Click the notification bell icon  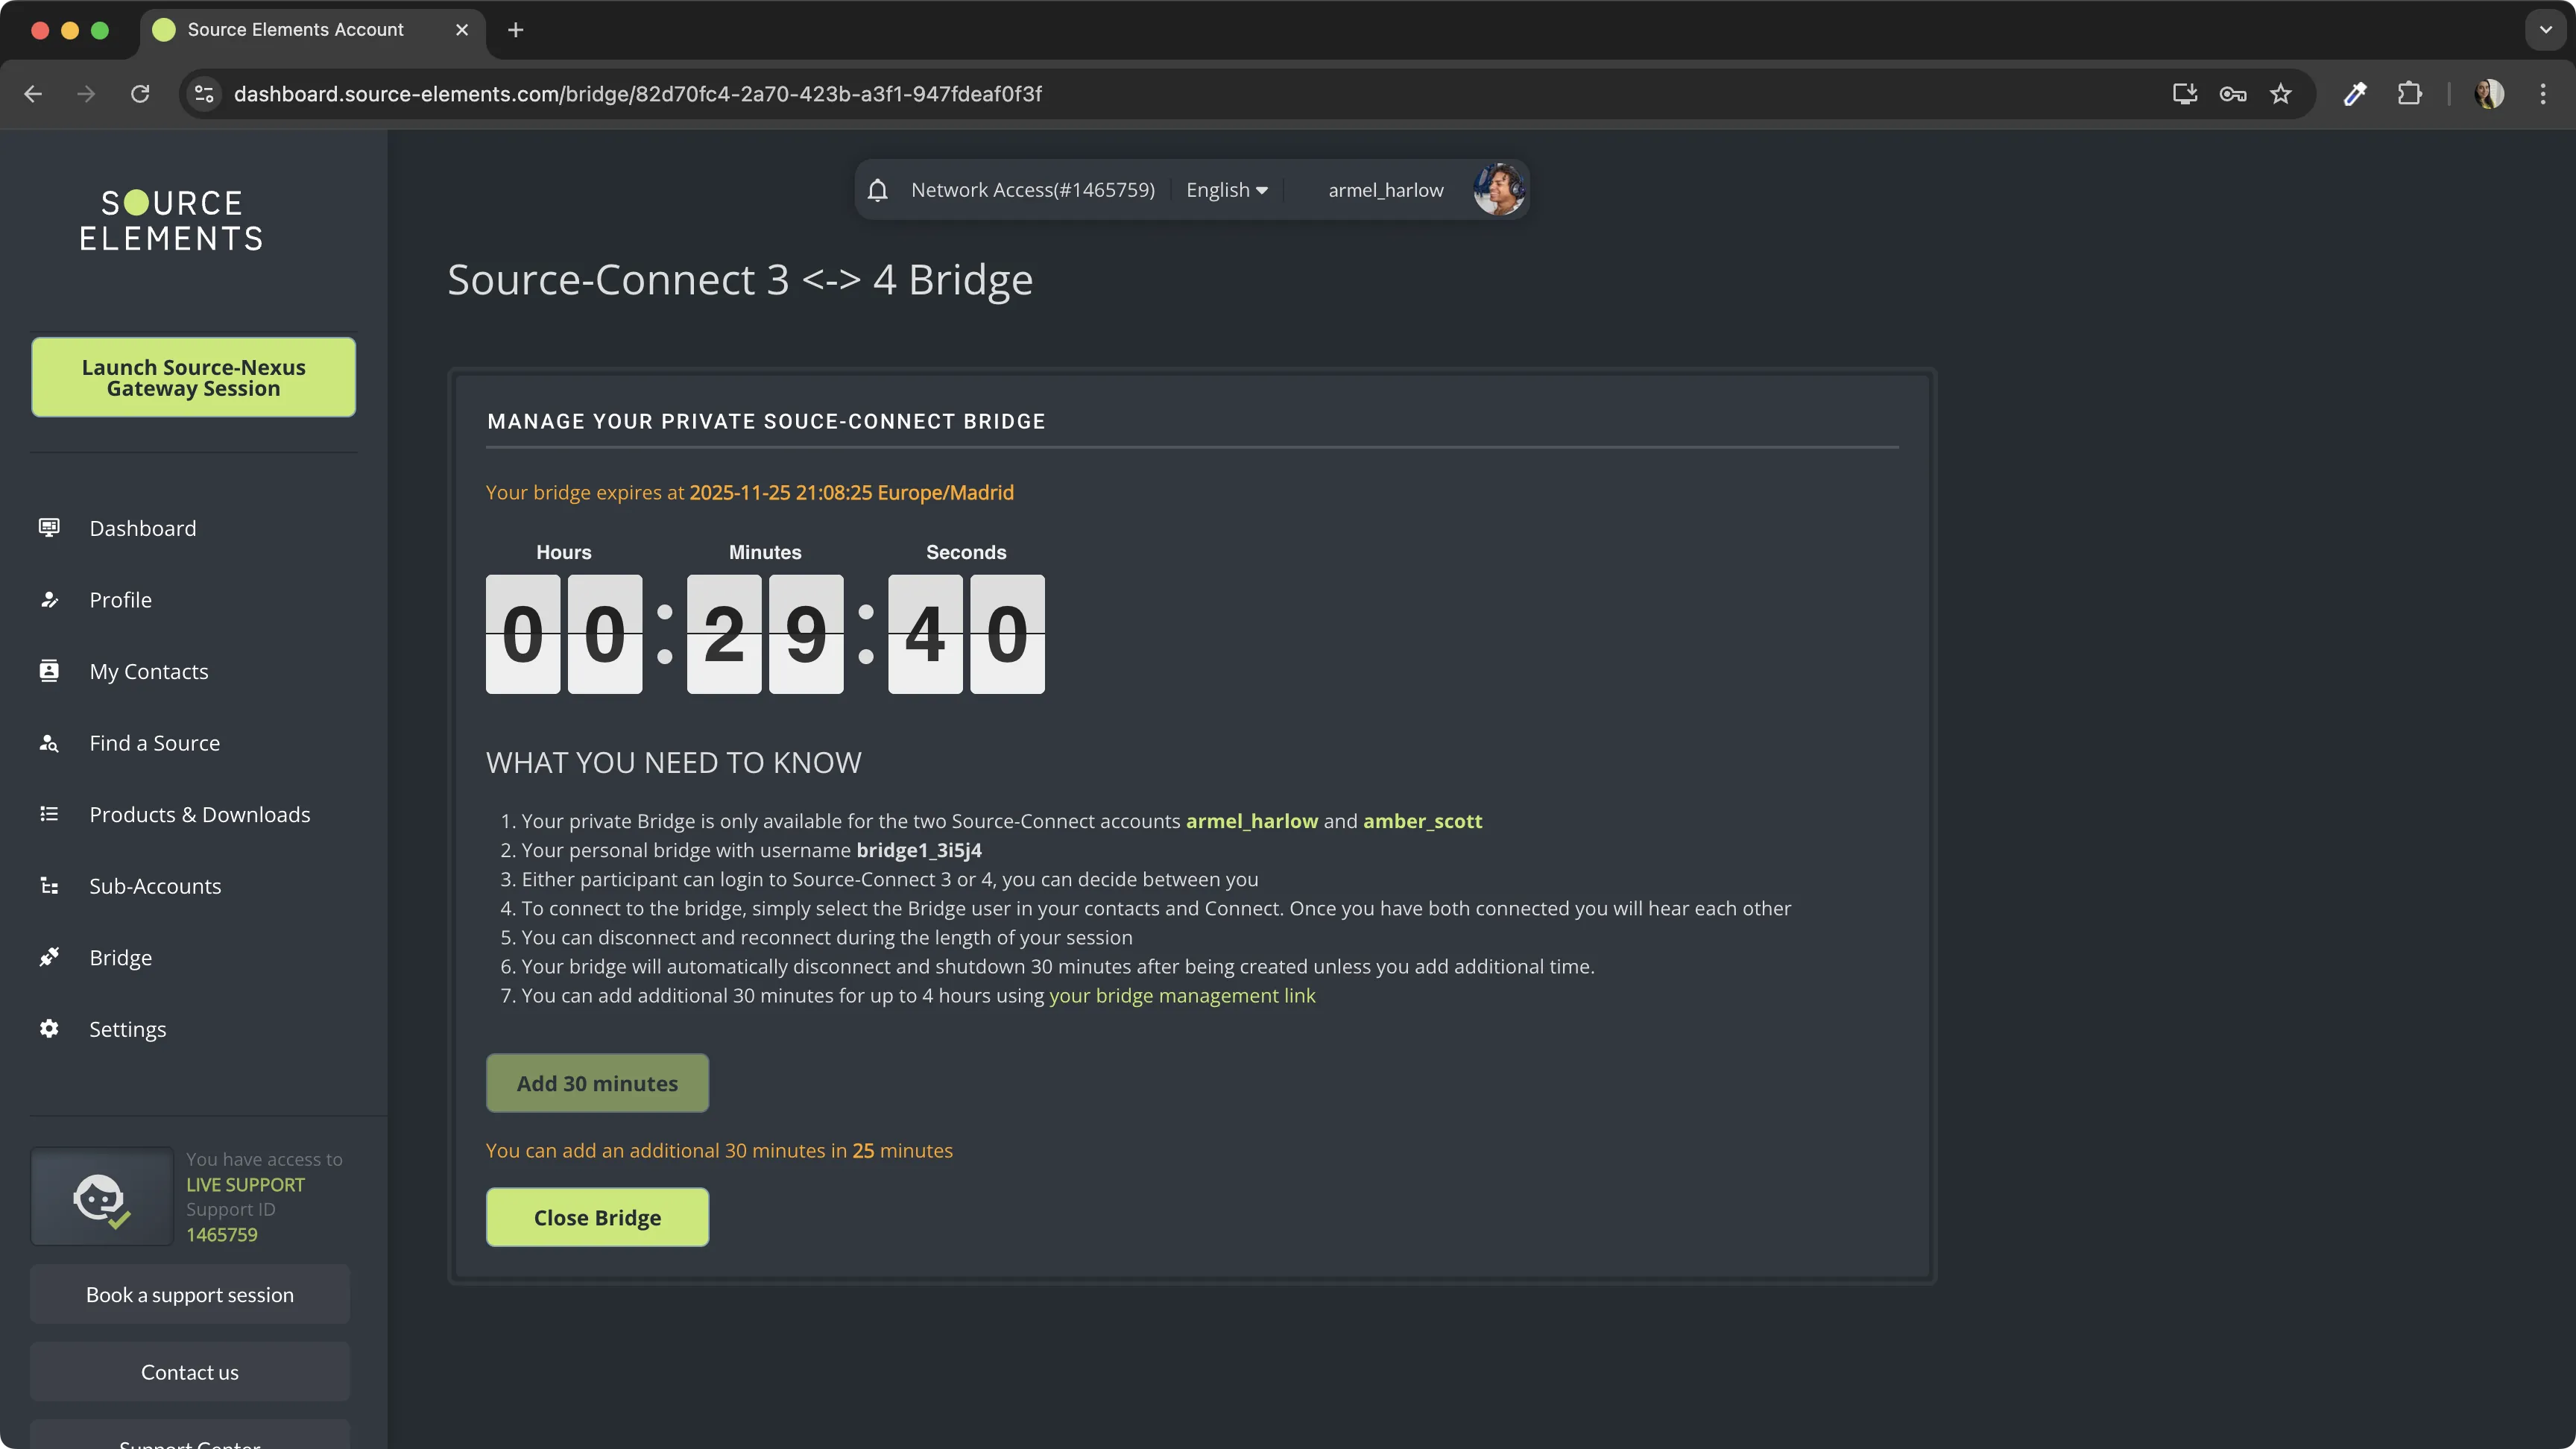coord(877,190)
